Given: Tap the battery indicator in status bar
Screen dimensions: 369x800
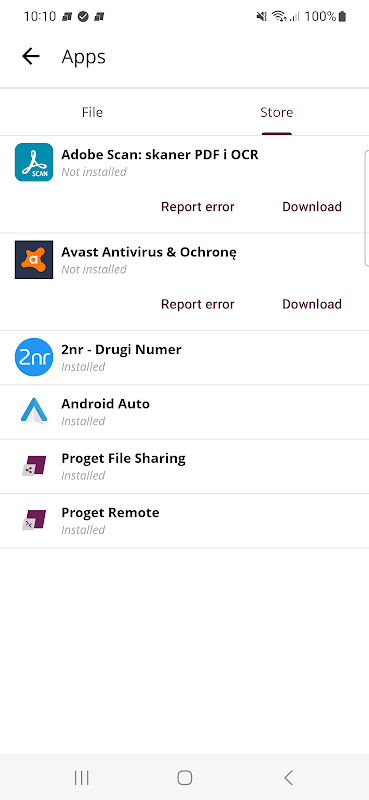Looking at the screenshot, I should (x=342, y=17).
